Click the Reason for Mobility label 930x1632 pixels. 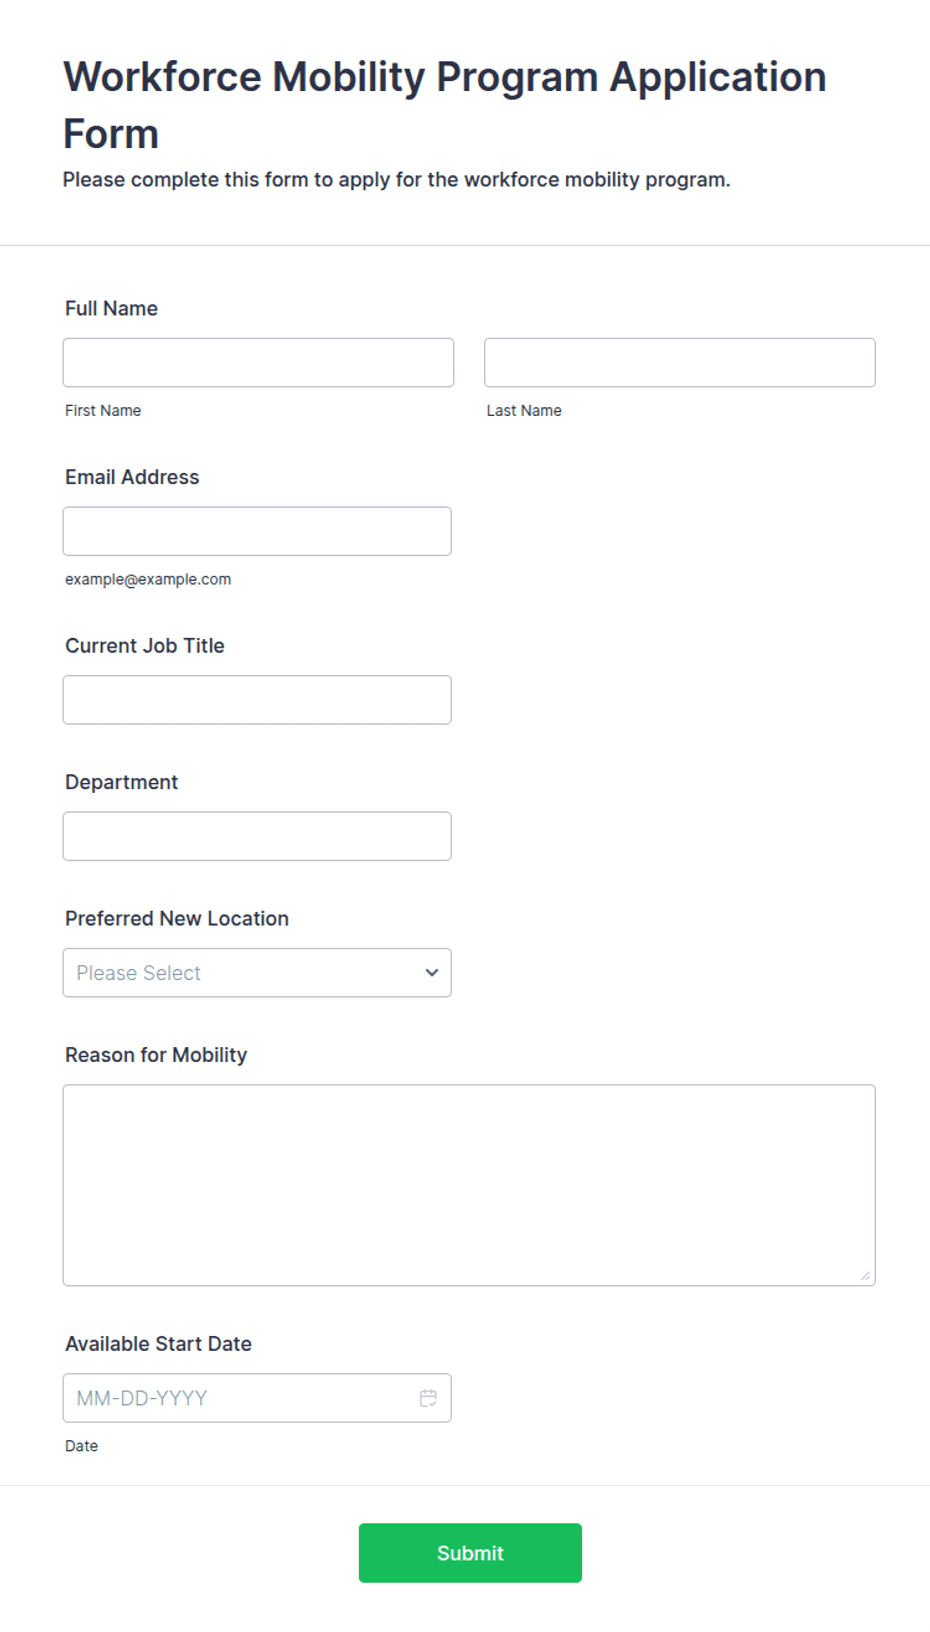coord(156,1055)
